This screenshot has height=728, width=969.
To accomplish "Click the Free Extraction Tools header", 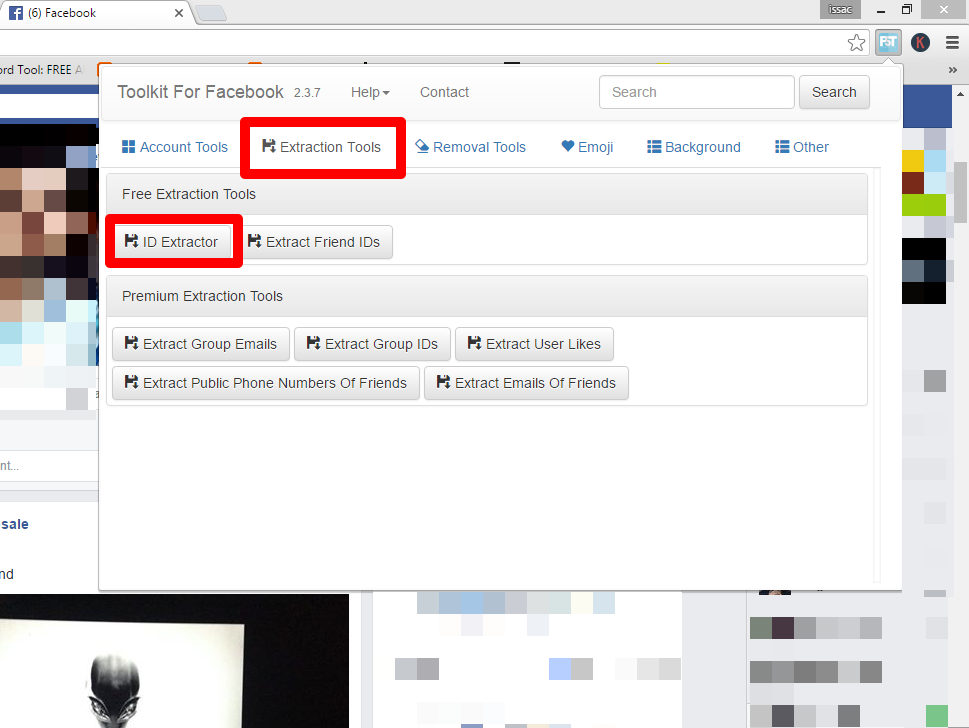I will tap(487, 194).
